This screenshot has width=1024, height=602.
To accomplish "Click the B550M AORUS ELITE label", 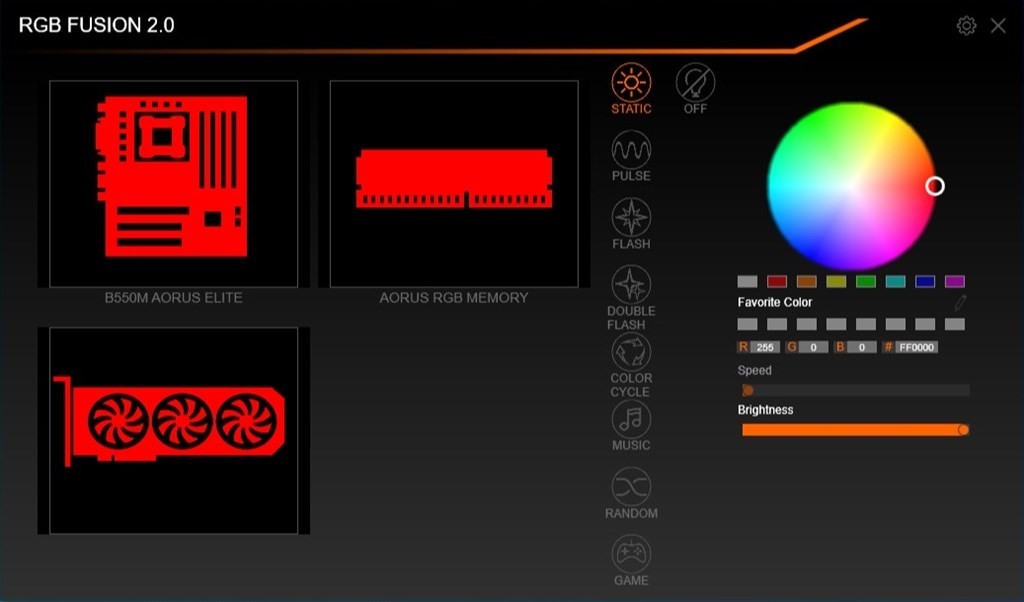I will [174, 298].
